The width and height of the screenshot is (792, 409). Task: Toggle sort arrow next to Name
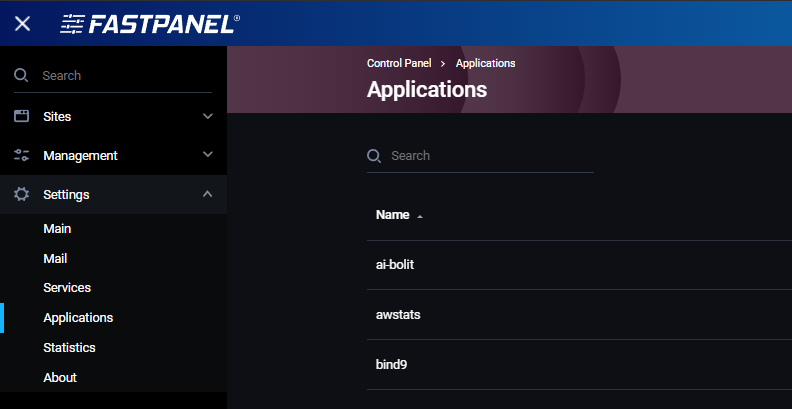click(x=420, y=216)
